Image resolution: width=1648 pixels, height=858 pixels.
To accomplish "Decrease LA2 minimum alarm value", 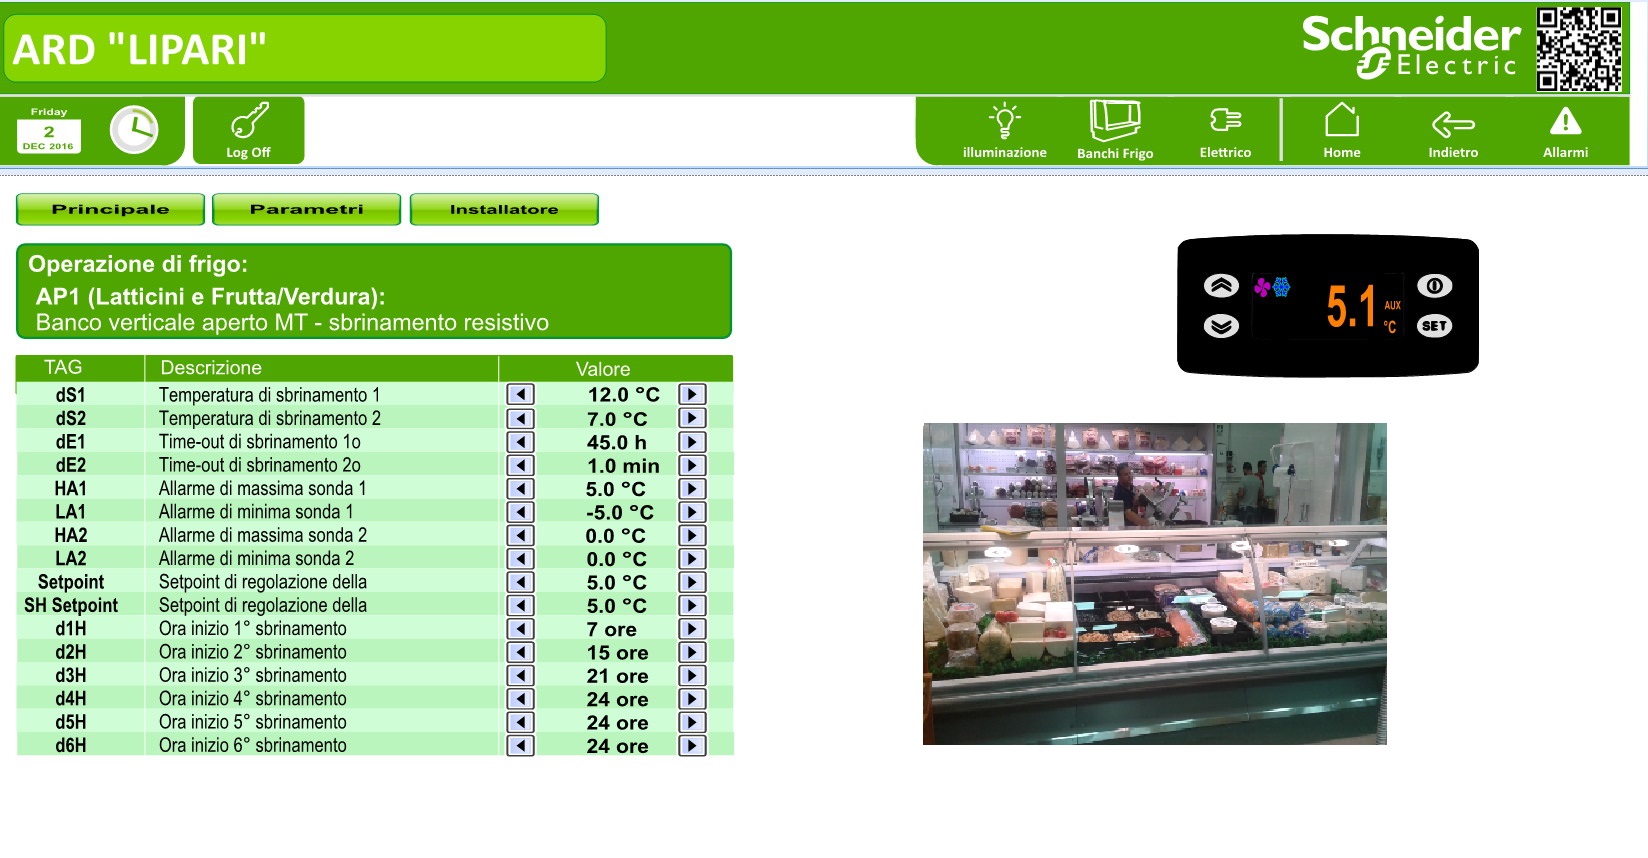I will point(520,559).
